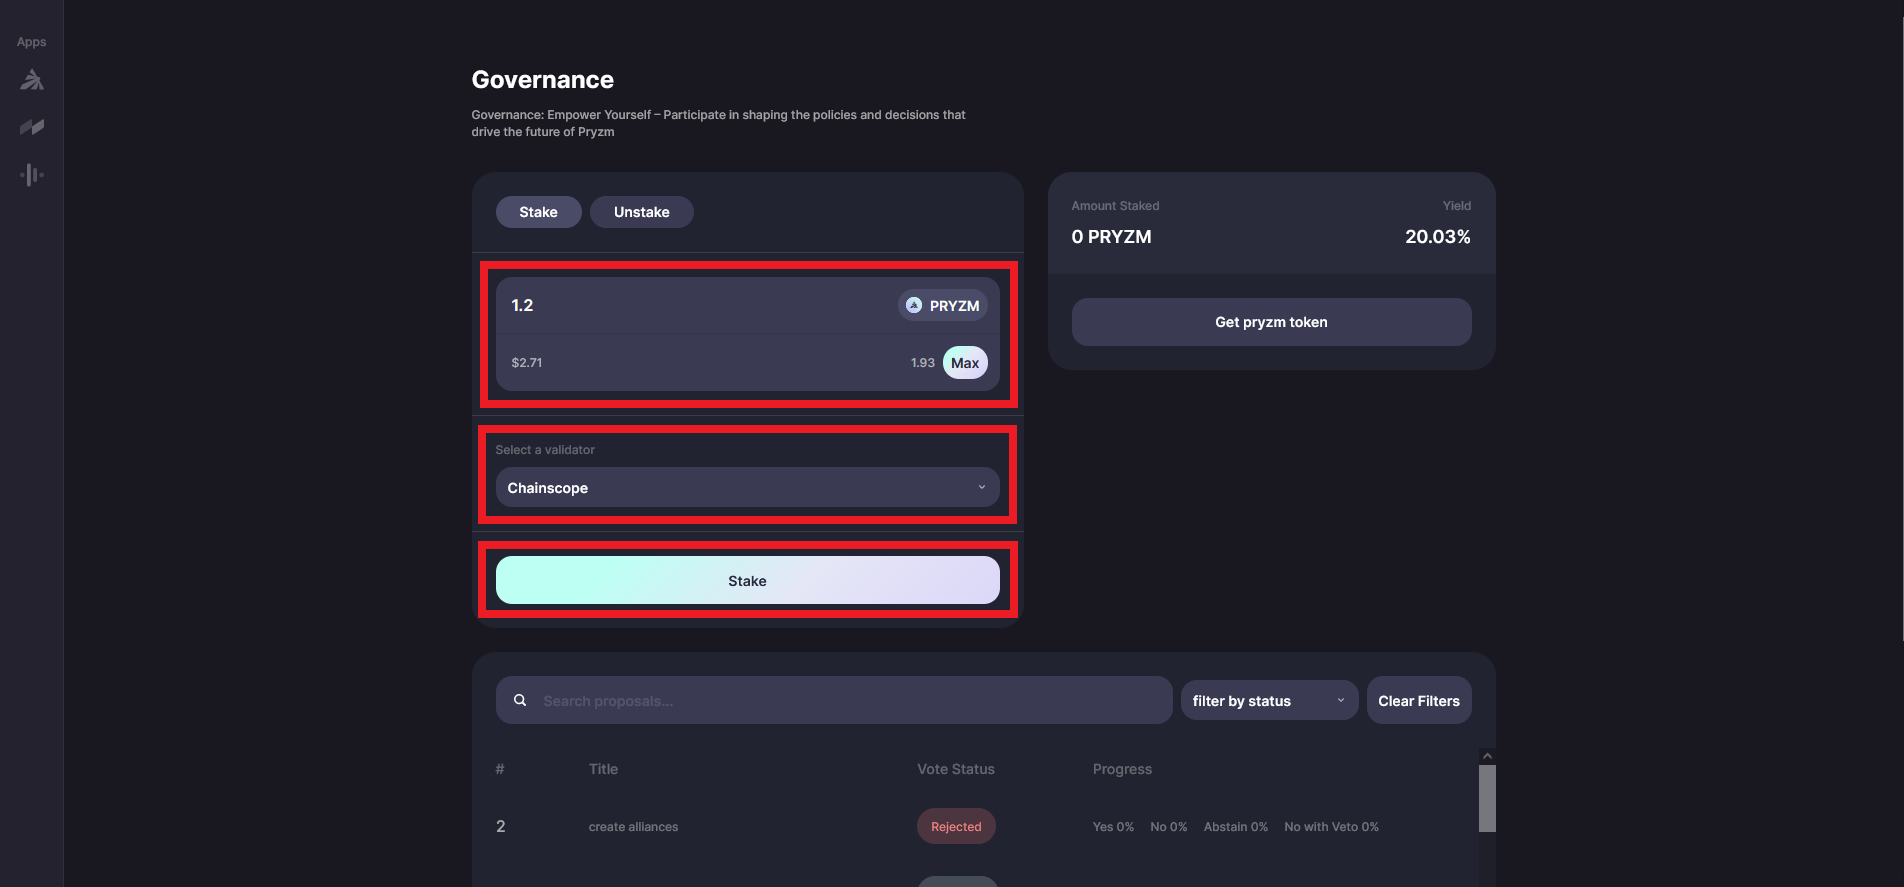
Task: Click the magnifier icon in proposals search
Action: [x=520, y=701]
